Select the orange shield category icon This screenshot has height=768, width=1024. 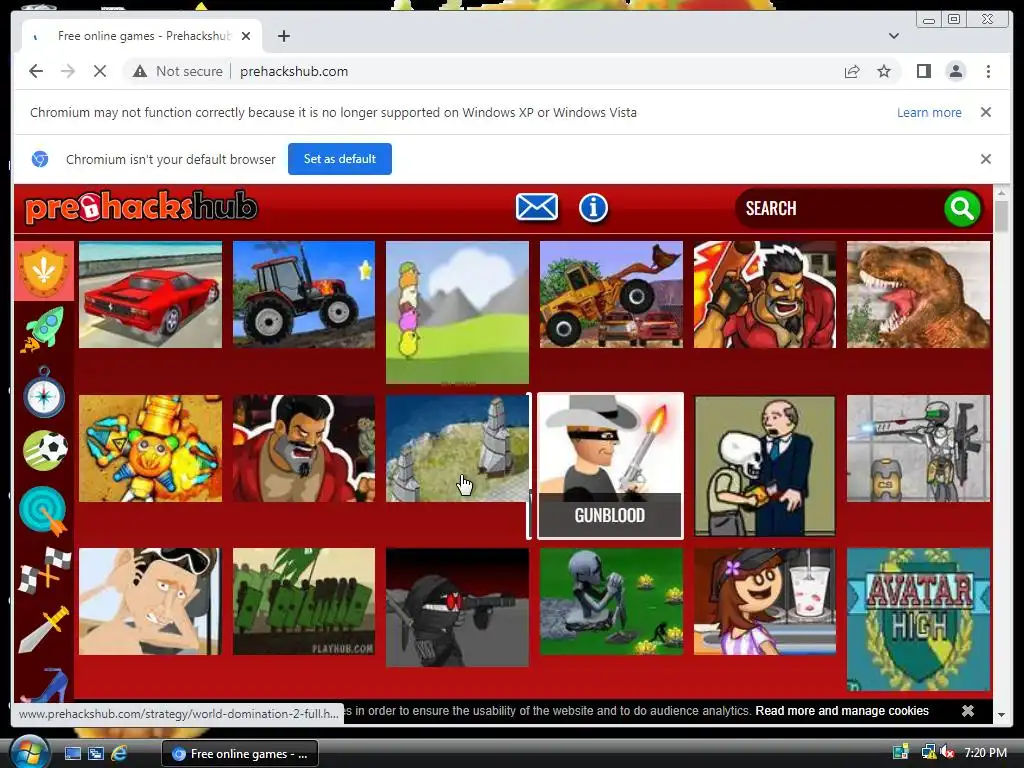pyautogui.click(x=44, y=271)
